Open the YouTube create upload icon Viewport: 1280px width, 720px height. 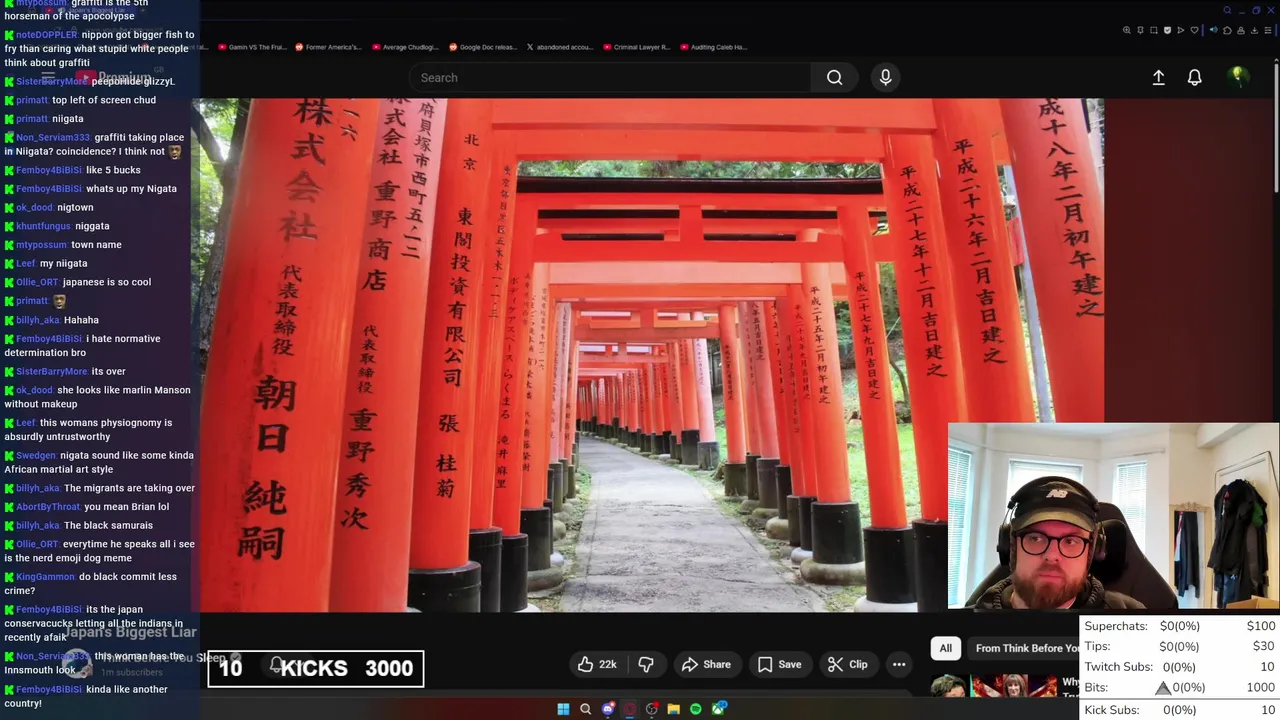click(x=1158, y=77)
